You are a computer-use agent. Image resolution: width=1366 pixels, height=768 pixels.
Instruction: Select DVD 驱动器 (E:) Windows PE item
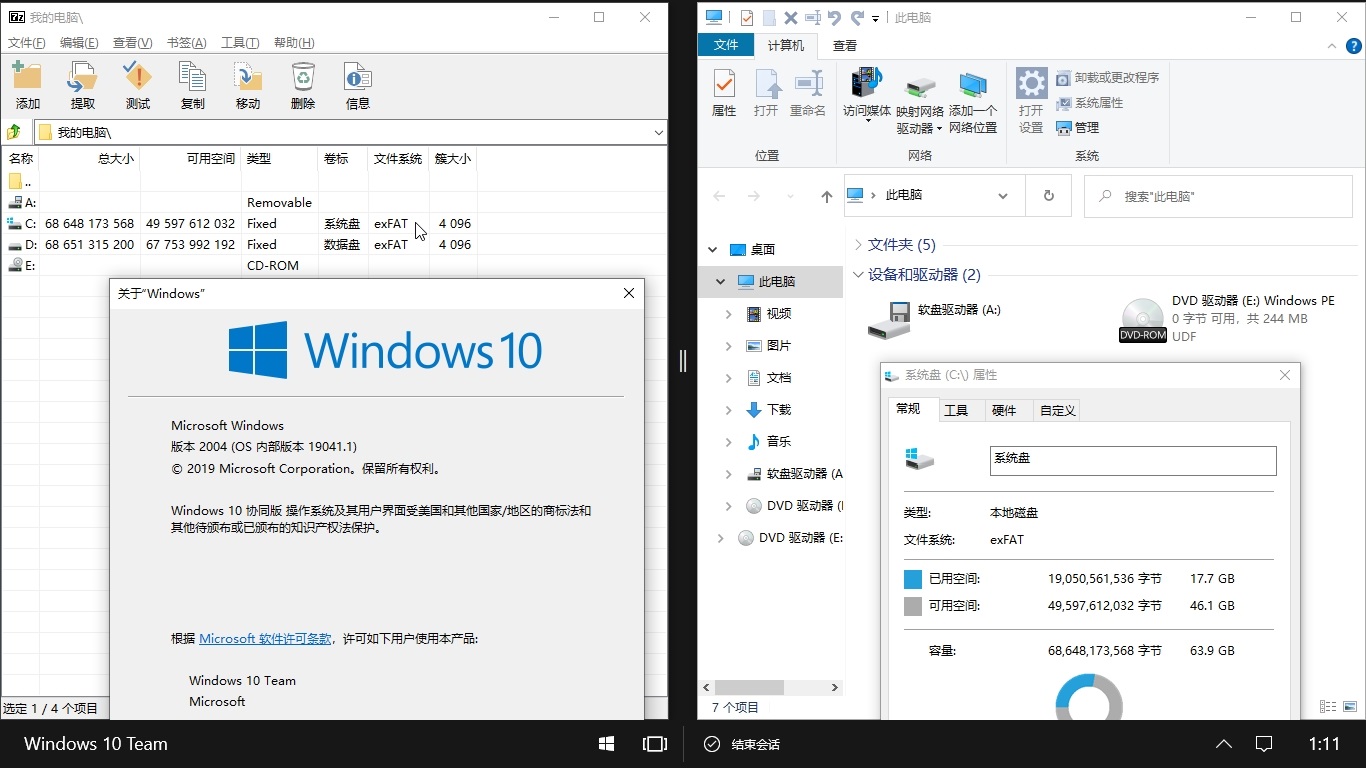point(1227,319)
